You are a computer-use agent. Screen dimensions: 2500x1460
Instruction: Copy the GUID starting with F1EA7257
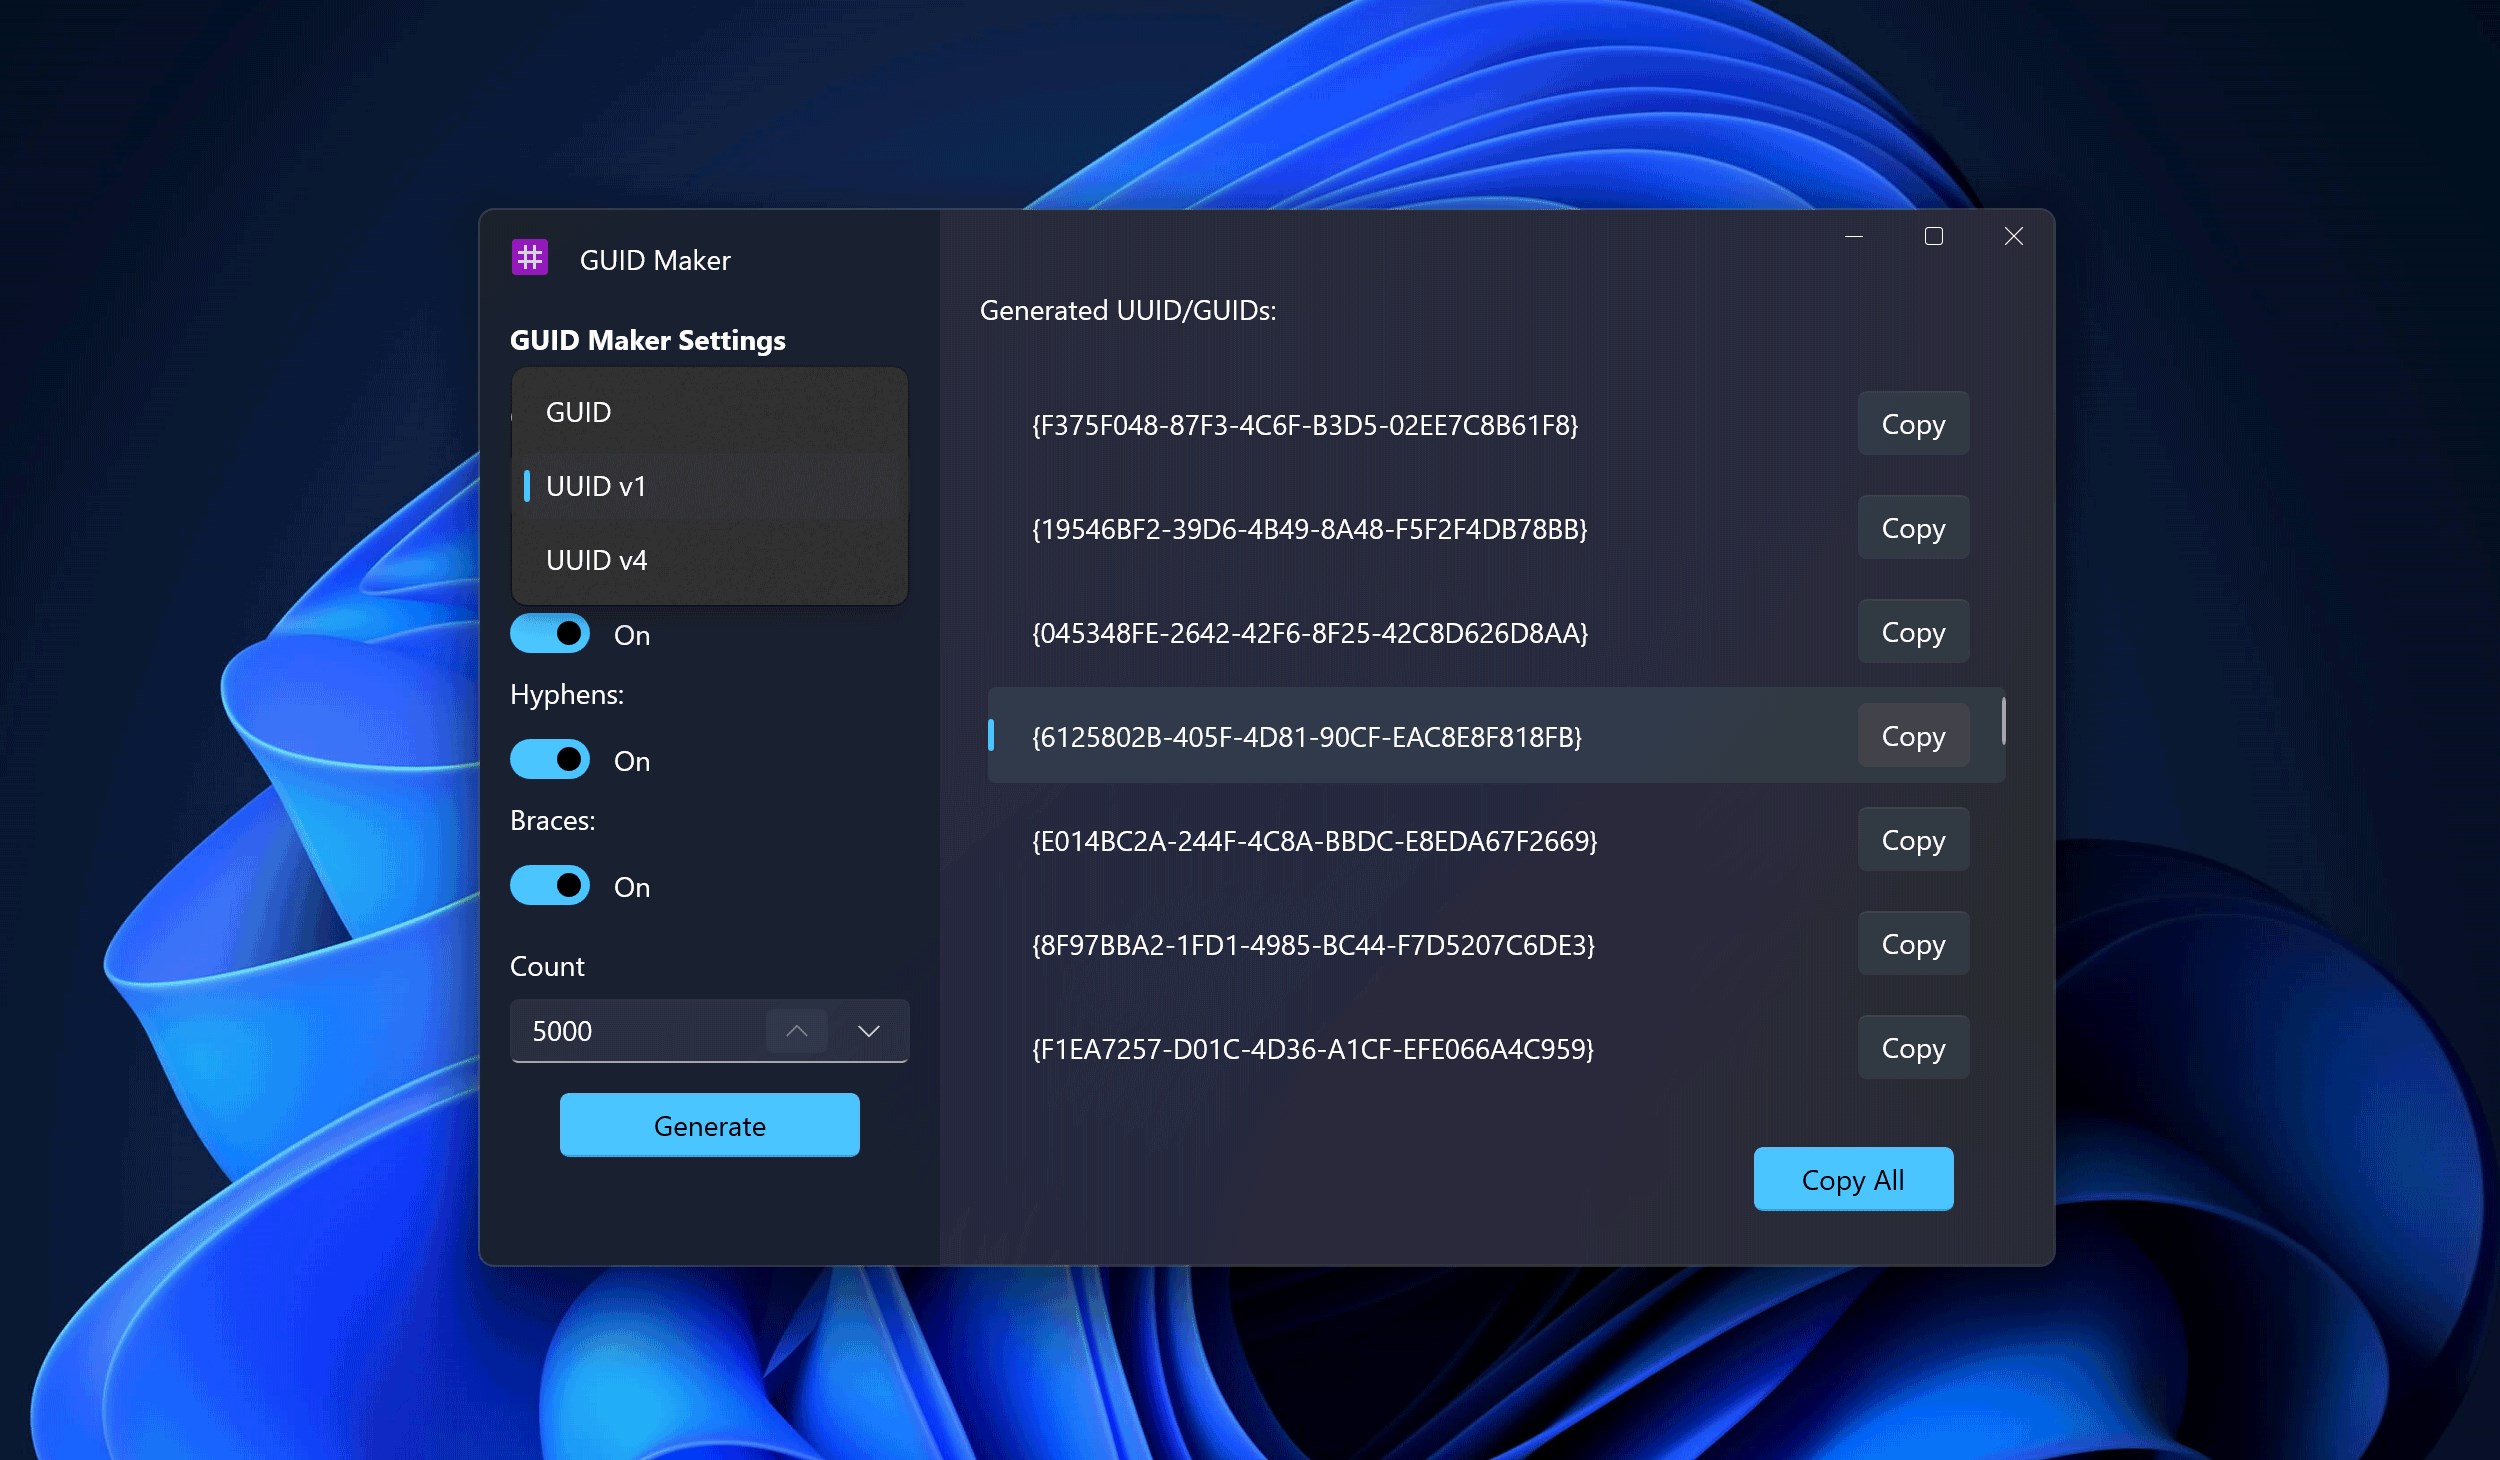(1912, 1048)
